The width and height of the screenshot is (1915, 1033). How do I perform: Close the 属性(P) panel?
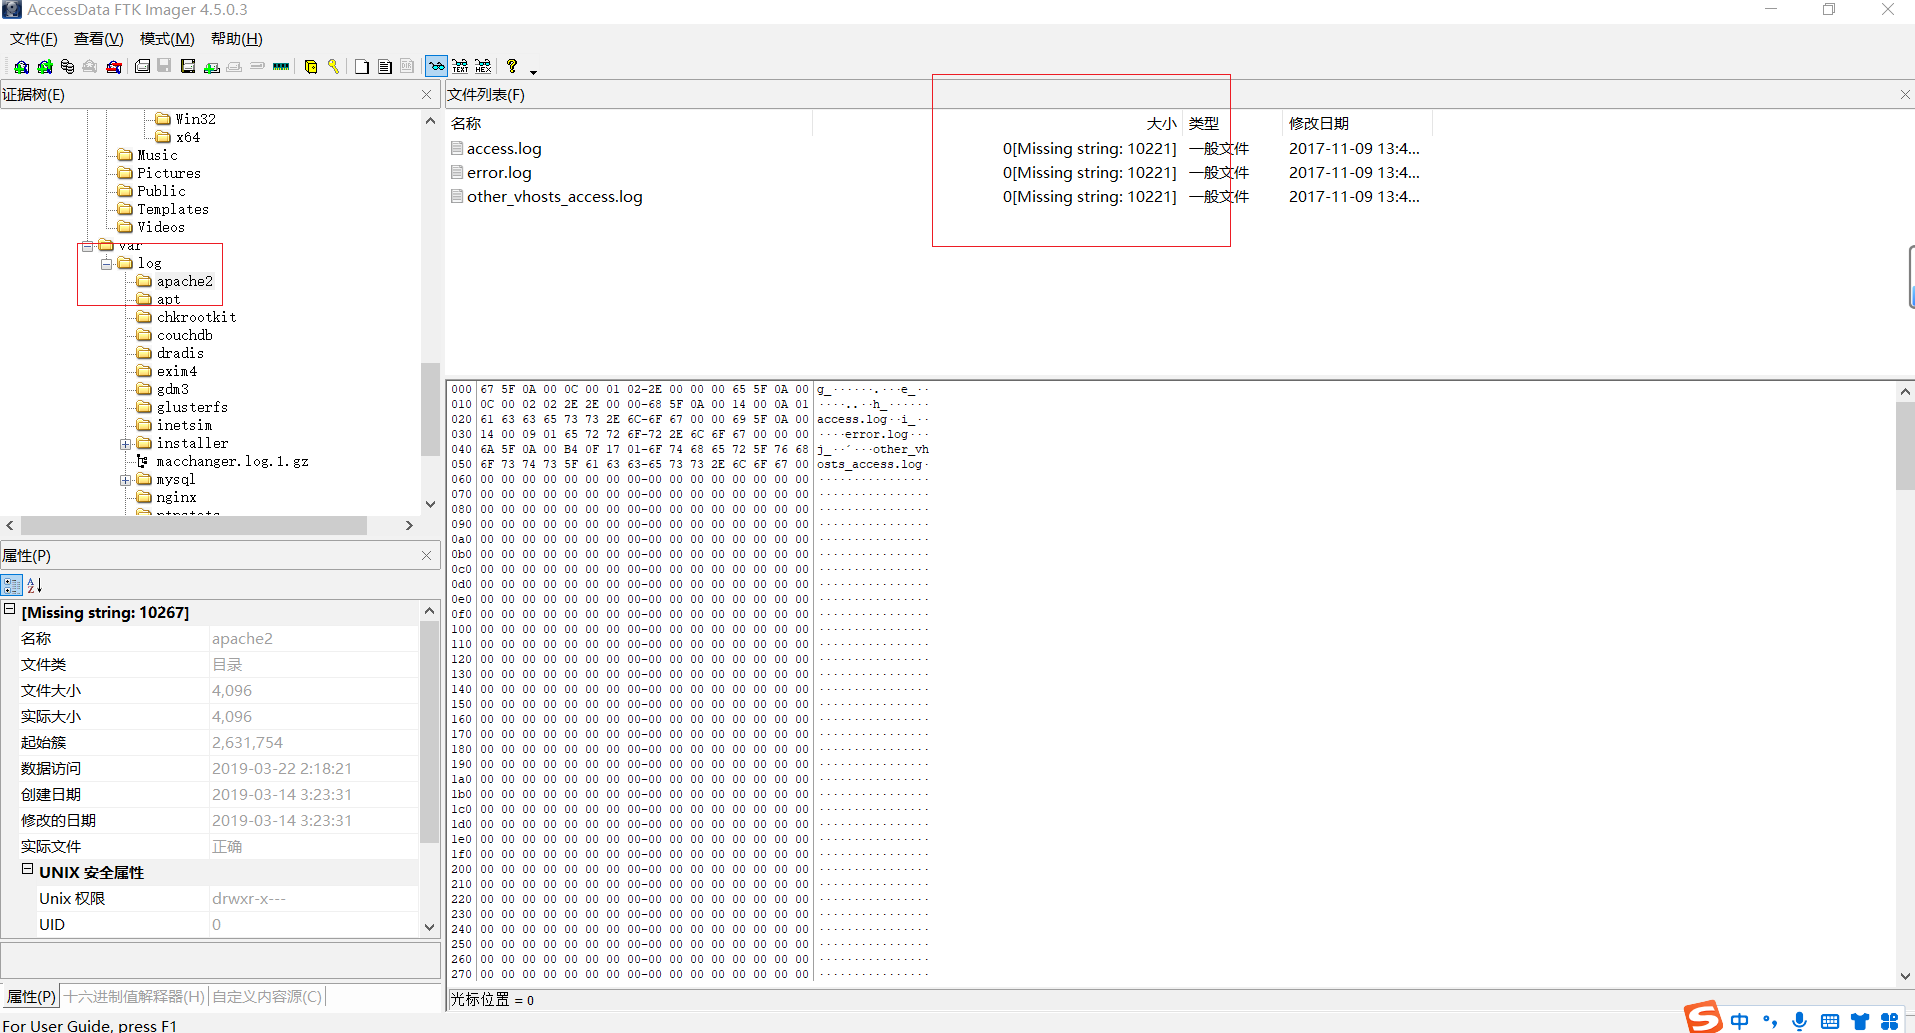(427, 556)
